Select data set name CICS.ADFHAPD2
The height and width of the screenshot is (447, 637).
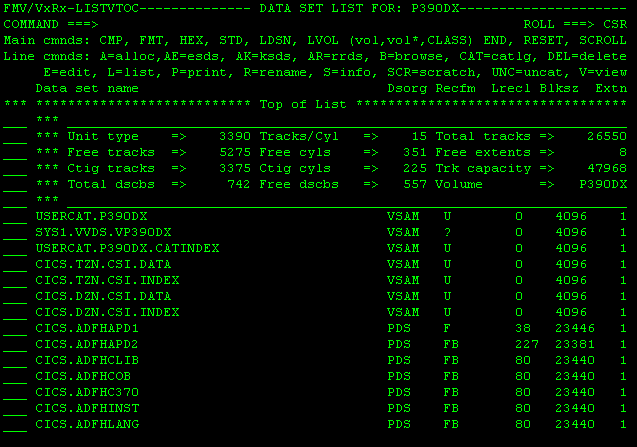(87, 344)
